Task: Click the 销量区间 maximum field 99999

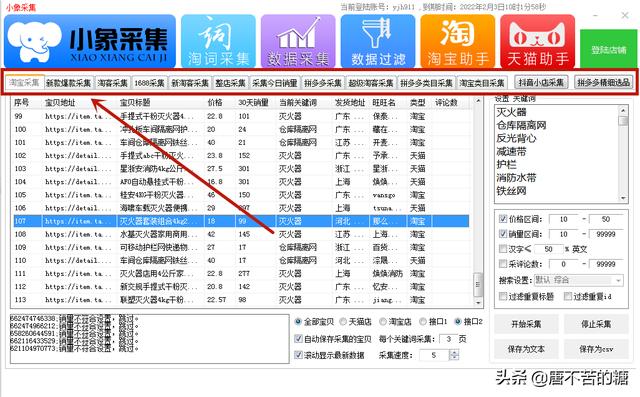Action: click(x=606, y=234)
